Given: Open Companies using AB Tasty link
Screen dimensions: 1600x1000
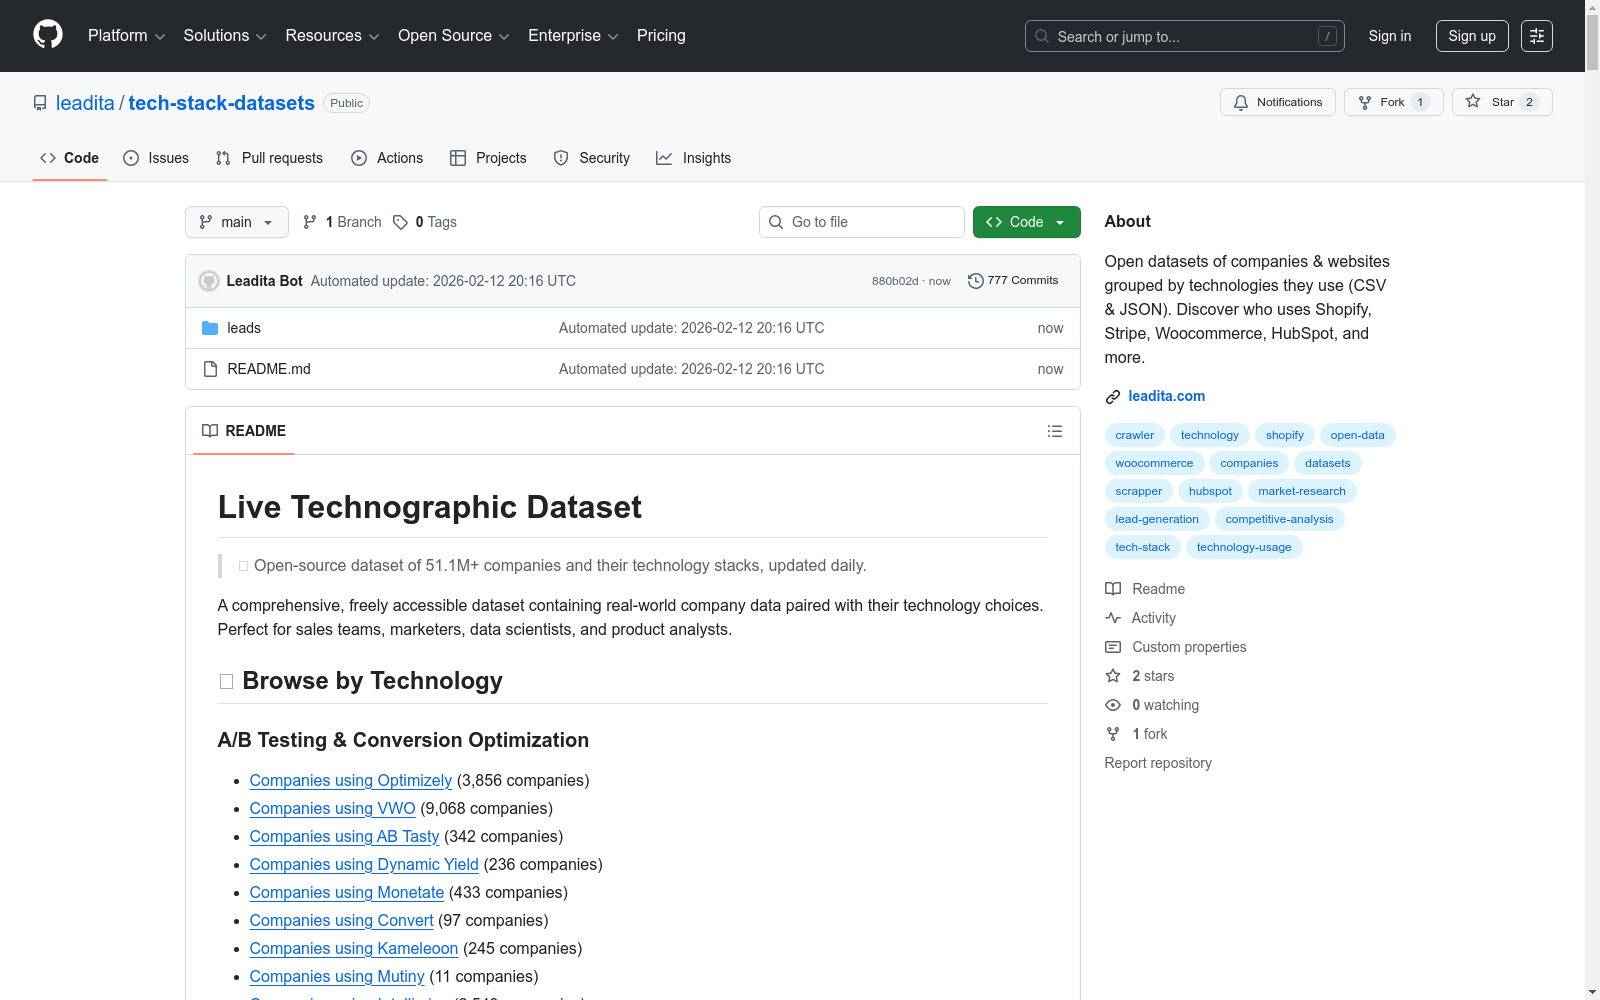Looking at the screenshot, I should pos(345,836).
